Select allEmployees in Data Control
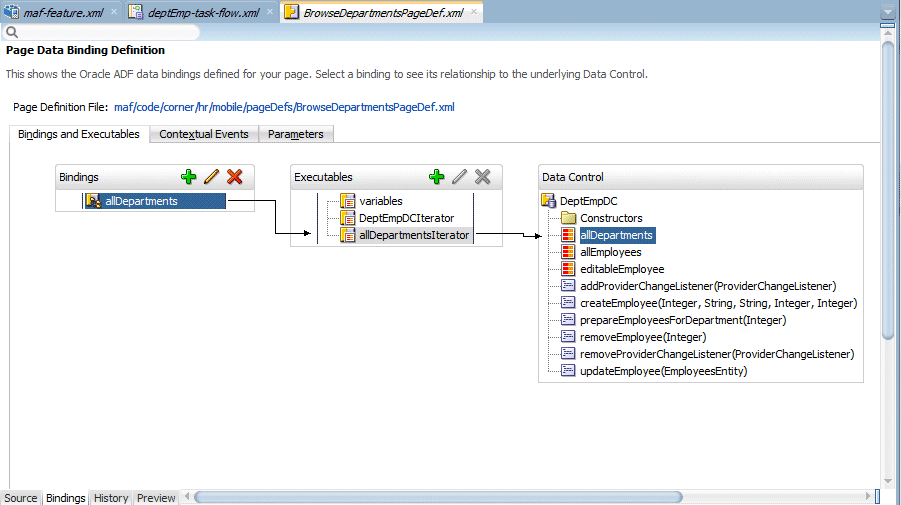 (x=610, y=252)
